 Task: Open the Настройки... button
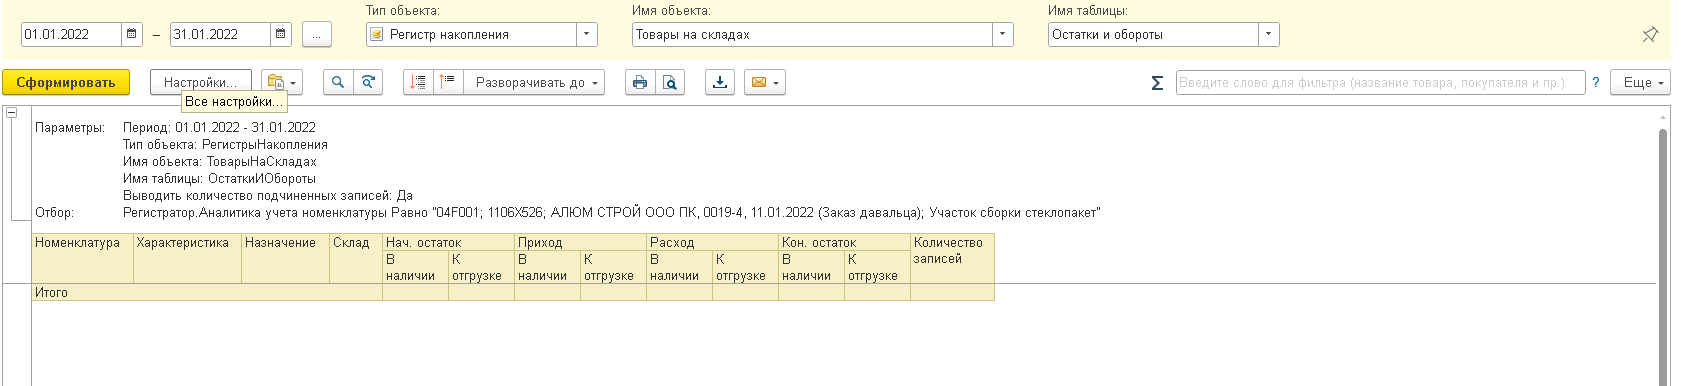200,82
